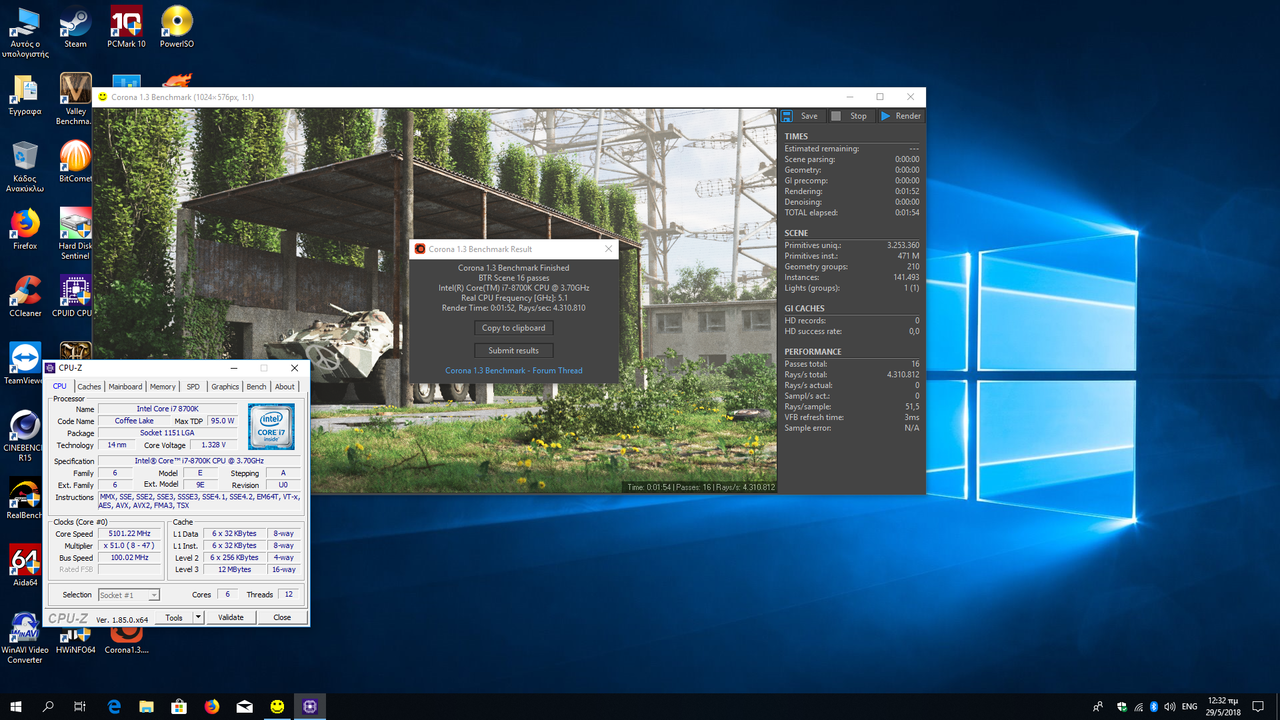Select the CPU-Z taskbar icon
1280x720 pixels.
coord(310,706)
